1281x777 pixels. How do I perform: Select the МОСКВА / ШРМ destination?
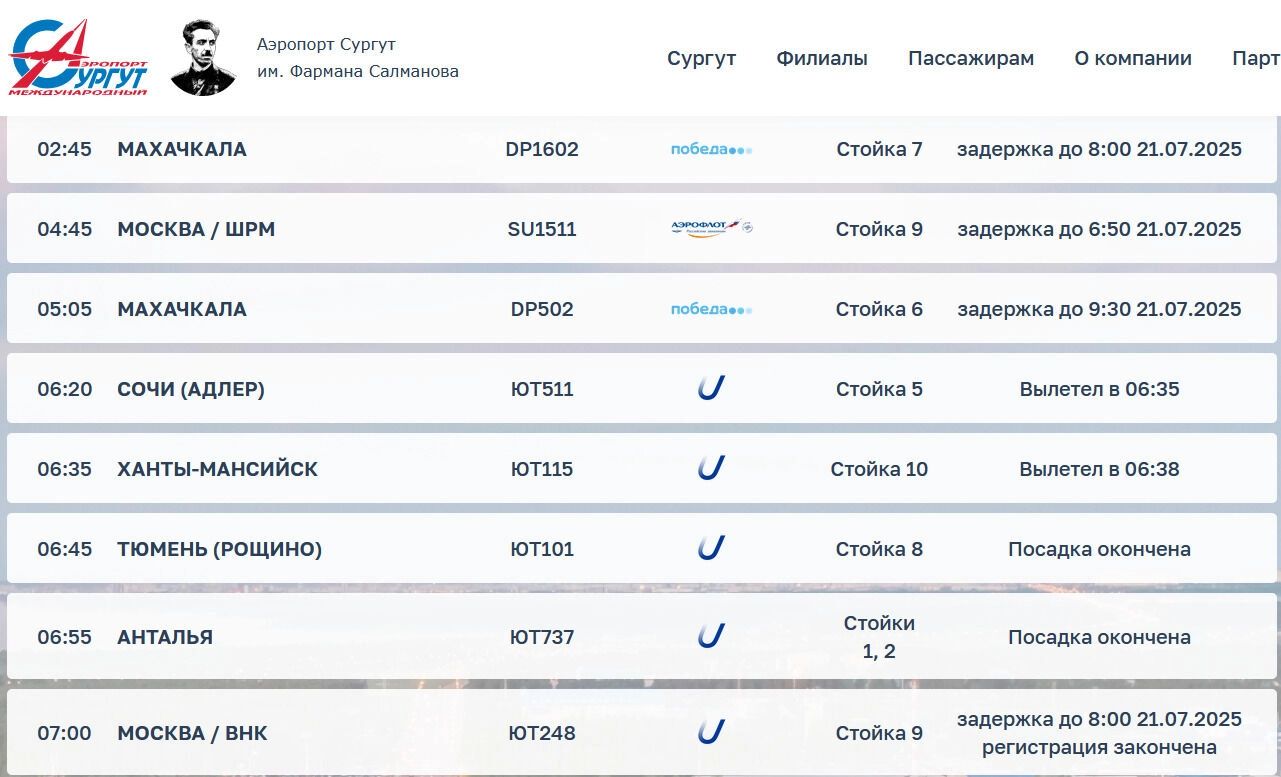tap(196, 229)
